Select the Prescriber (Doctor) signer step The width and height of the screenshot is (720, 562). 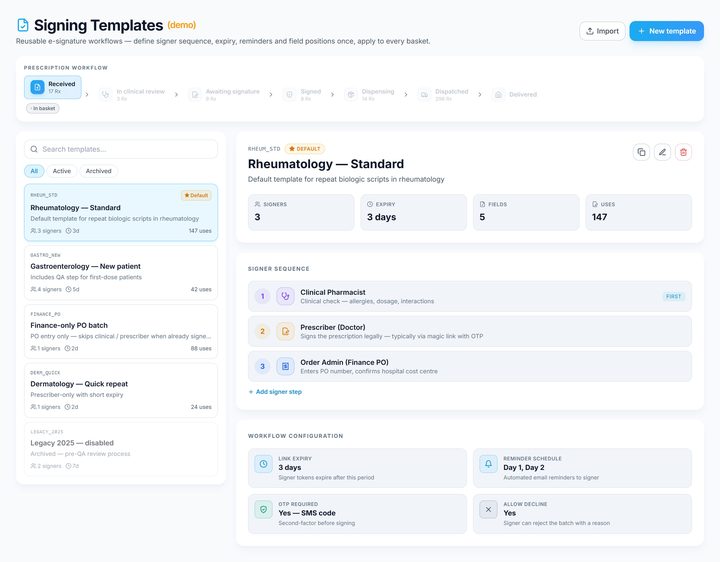coord(470,331)
